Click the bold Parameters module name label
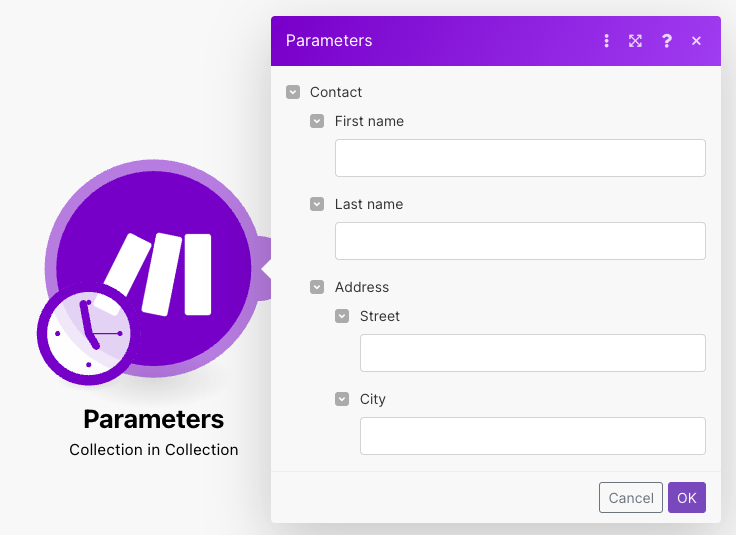 [154, 419]
